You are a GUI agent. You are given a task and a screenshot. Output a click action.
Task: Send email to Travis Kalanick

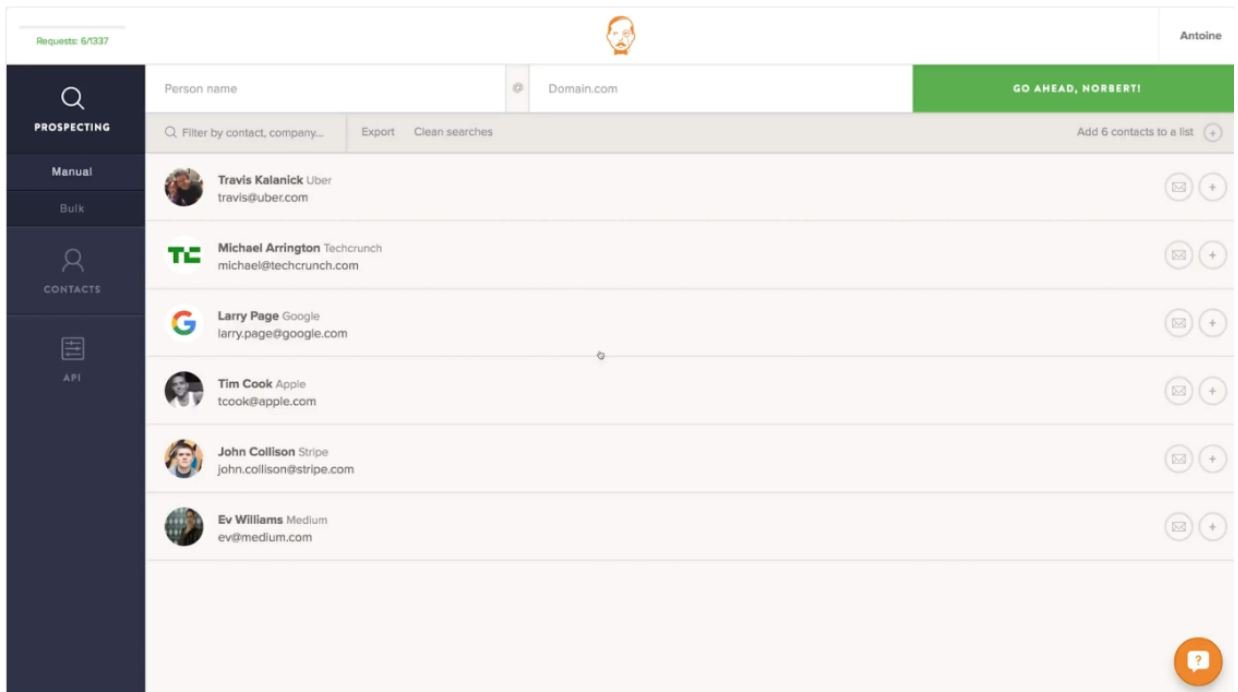(1179, 187)
